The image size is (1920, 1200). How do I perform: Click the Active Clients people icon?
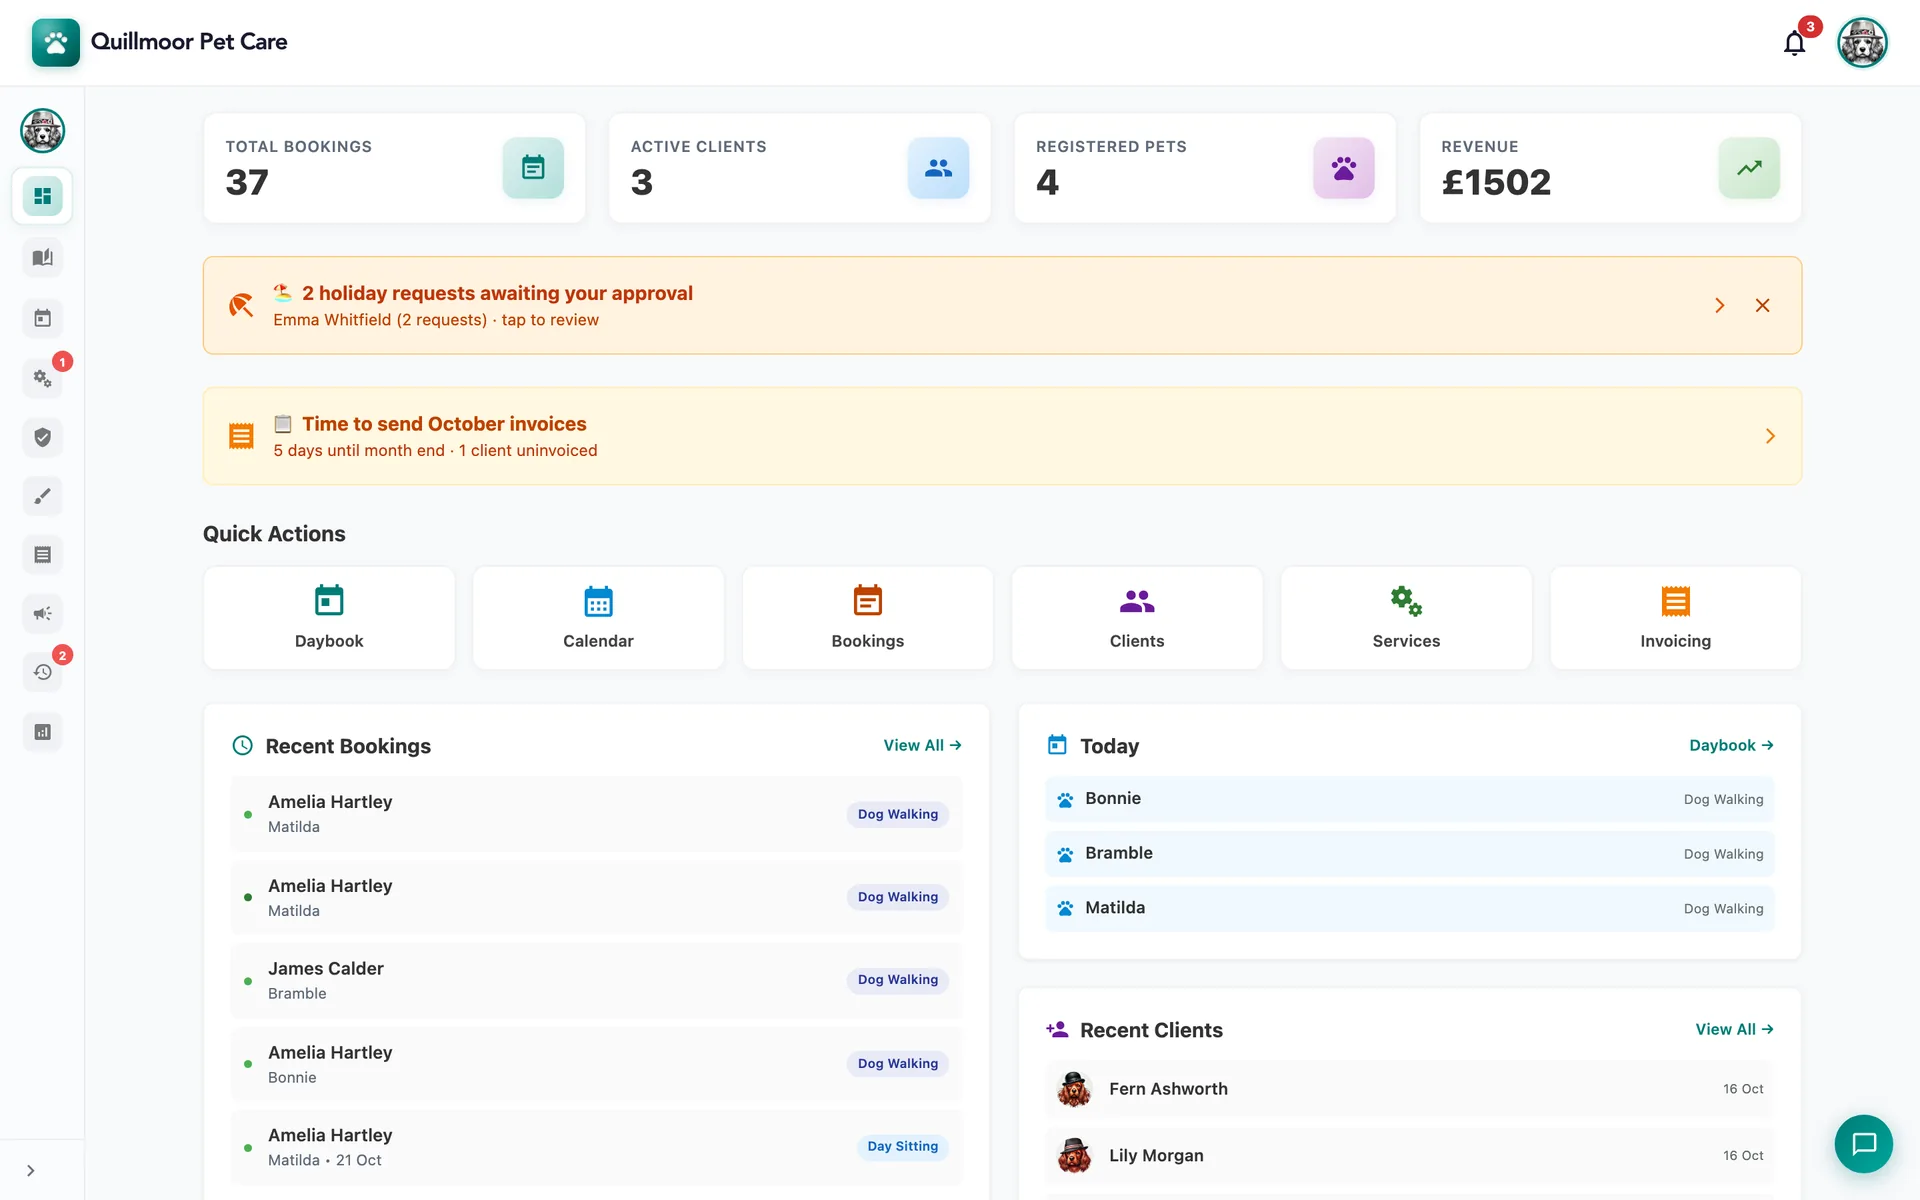click(938, 168)
